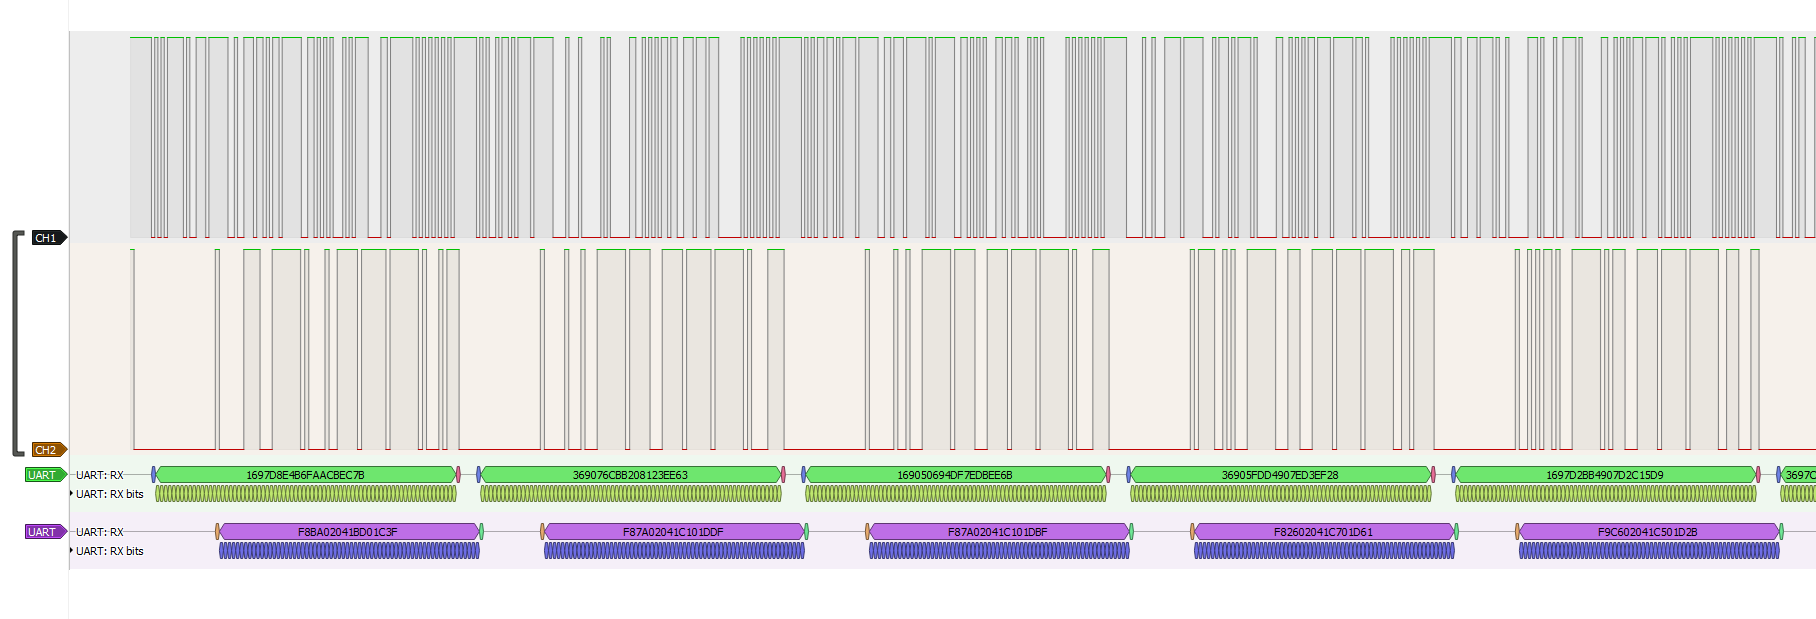Click the blue start marker before 1697D8E4B6FAACBEC7B

(154, 475)
